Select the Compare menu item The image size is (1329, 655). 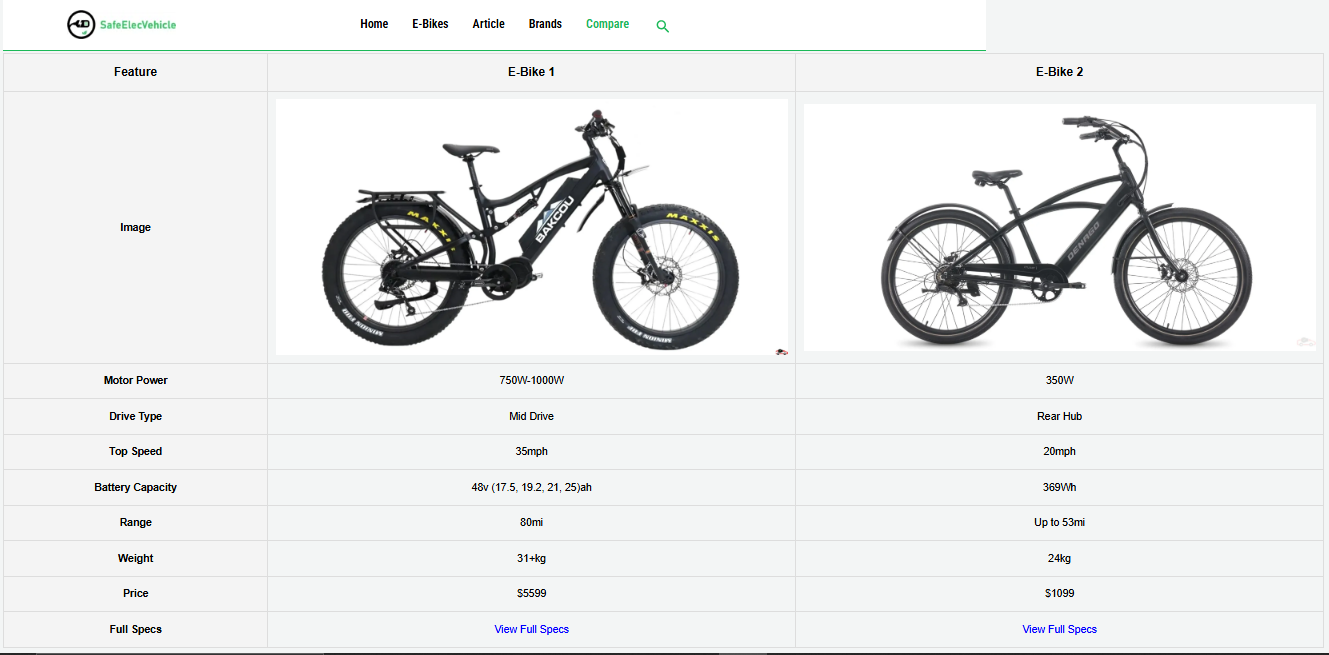coord(607,24)
